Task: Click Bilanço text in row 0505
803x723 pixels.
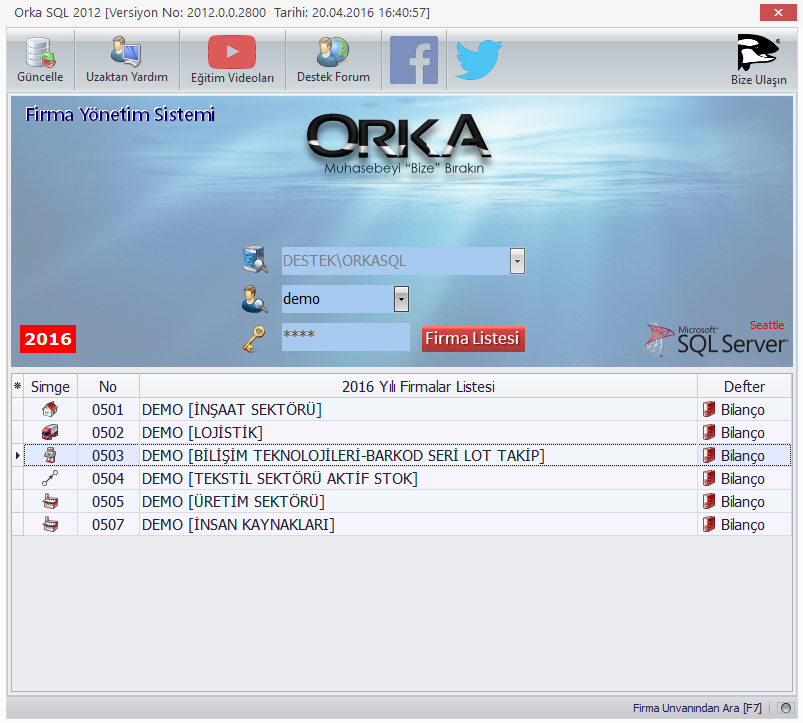Action: 743,501
